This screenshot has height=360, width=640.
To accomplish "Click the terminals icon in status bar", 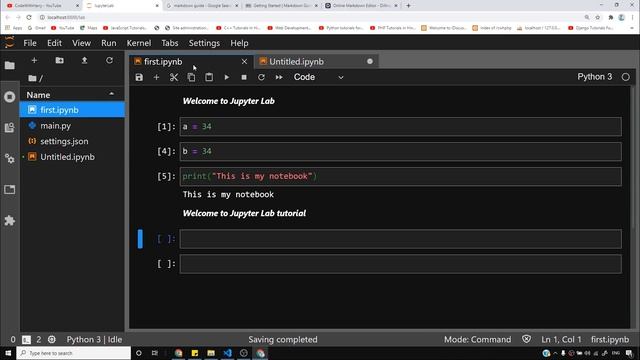I will point(26,339).
